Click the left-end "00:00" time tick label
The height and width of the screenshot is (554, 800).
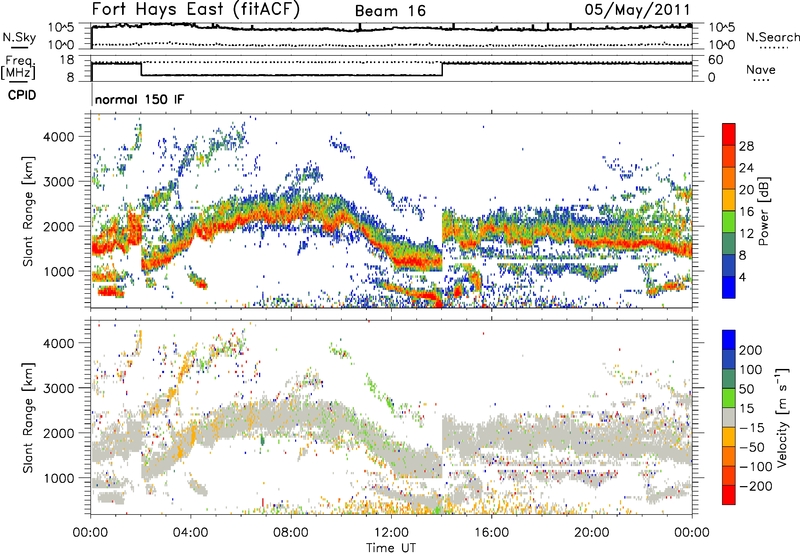[90, 533]
